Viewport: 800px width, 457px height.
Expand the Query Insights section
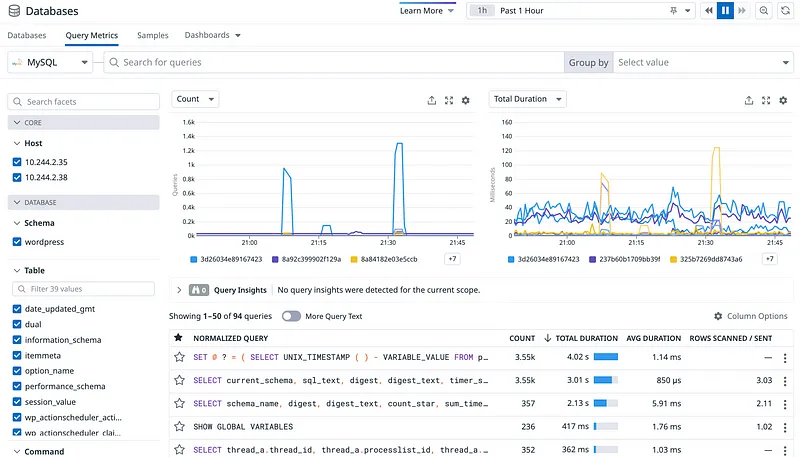[x=179, y=290]
